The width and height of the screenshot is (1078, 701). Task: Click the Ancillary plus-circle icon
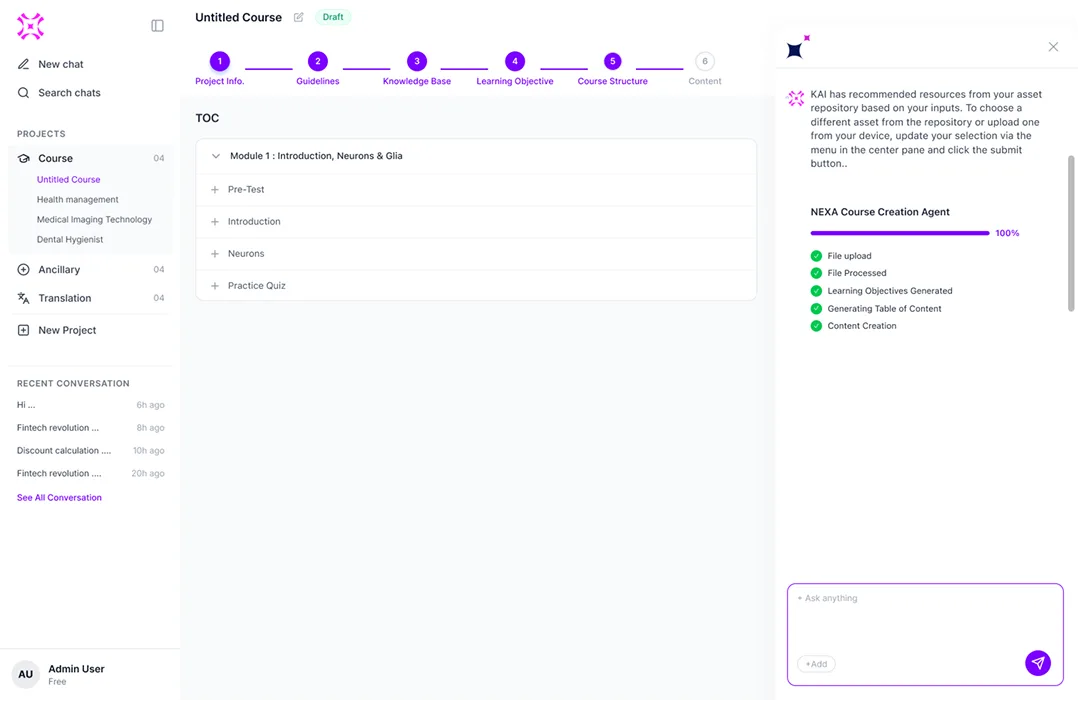pos(23,269)
